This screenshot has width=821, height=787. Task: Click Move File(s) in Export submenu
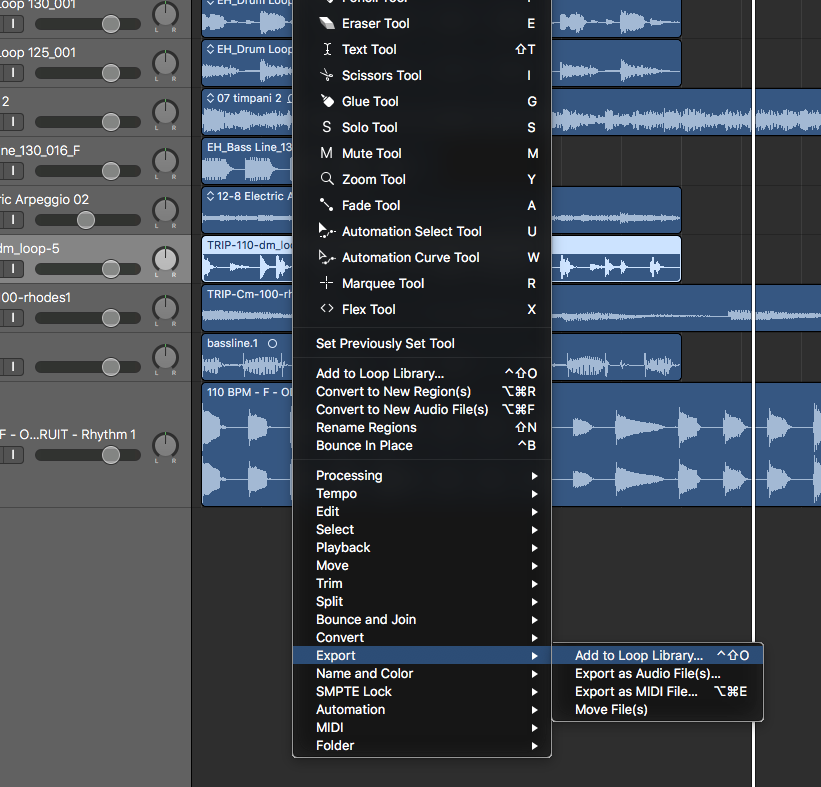tap(611, 709)
